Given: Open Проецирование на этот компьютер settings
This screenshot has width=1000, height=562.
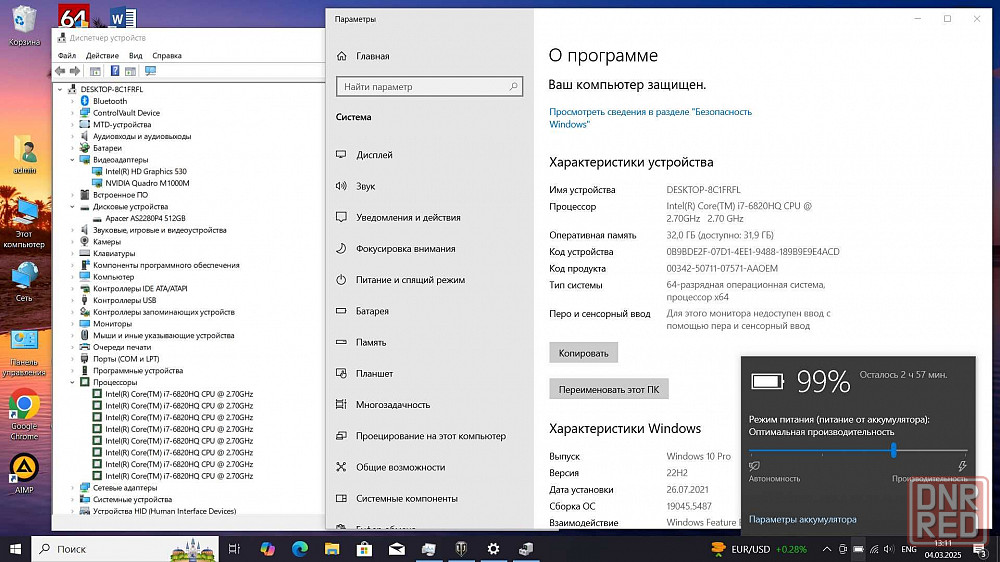Looking at the screenshot, I should 429,436.
